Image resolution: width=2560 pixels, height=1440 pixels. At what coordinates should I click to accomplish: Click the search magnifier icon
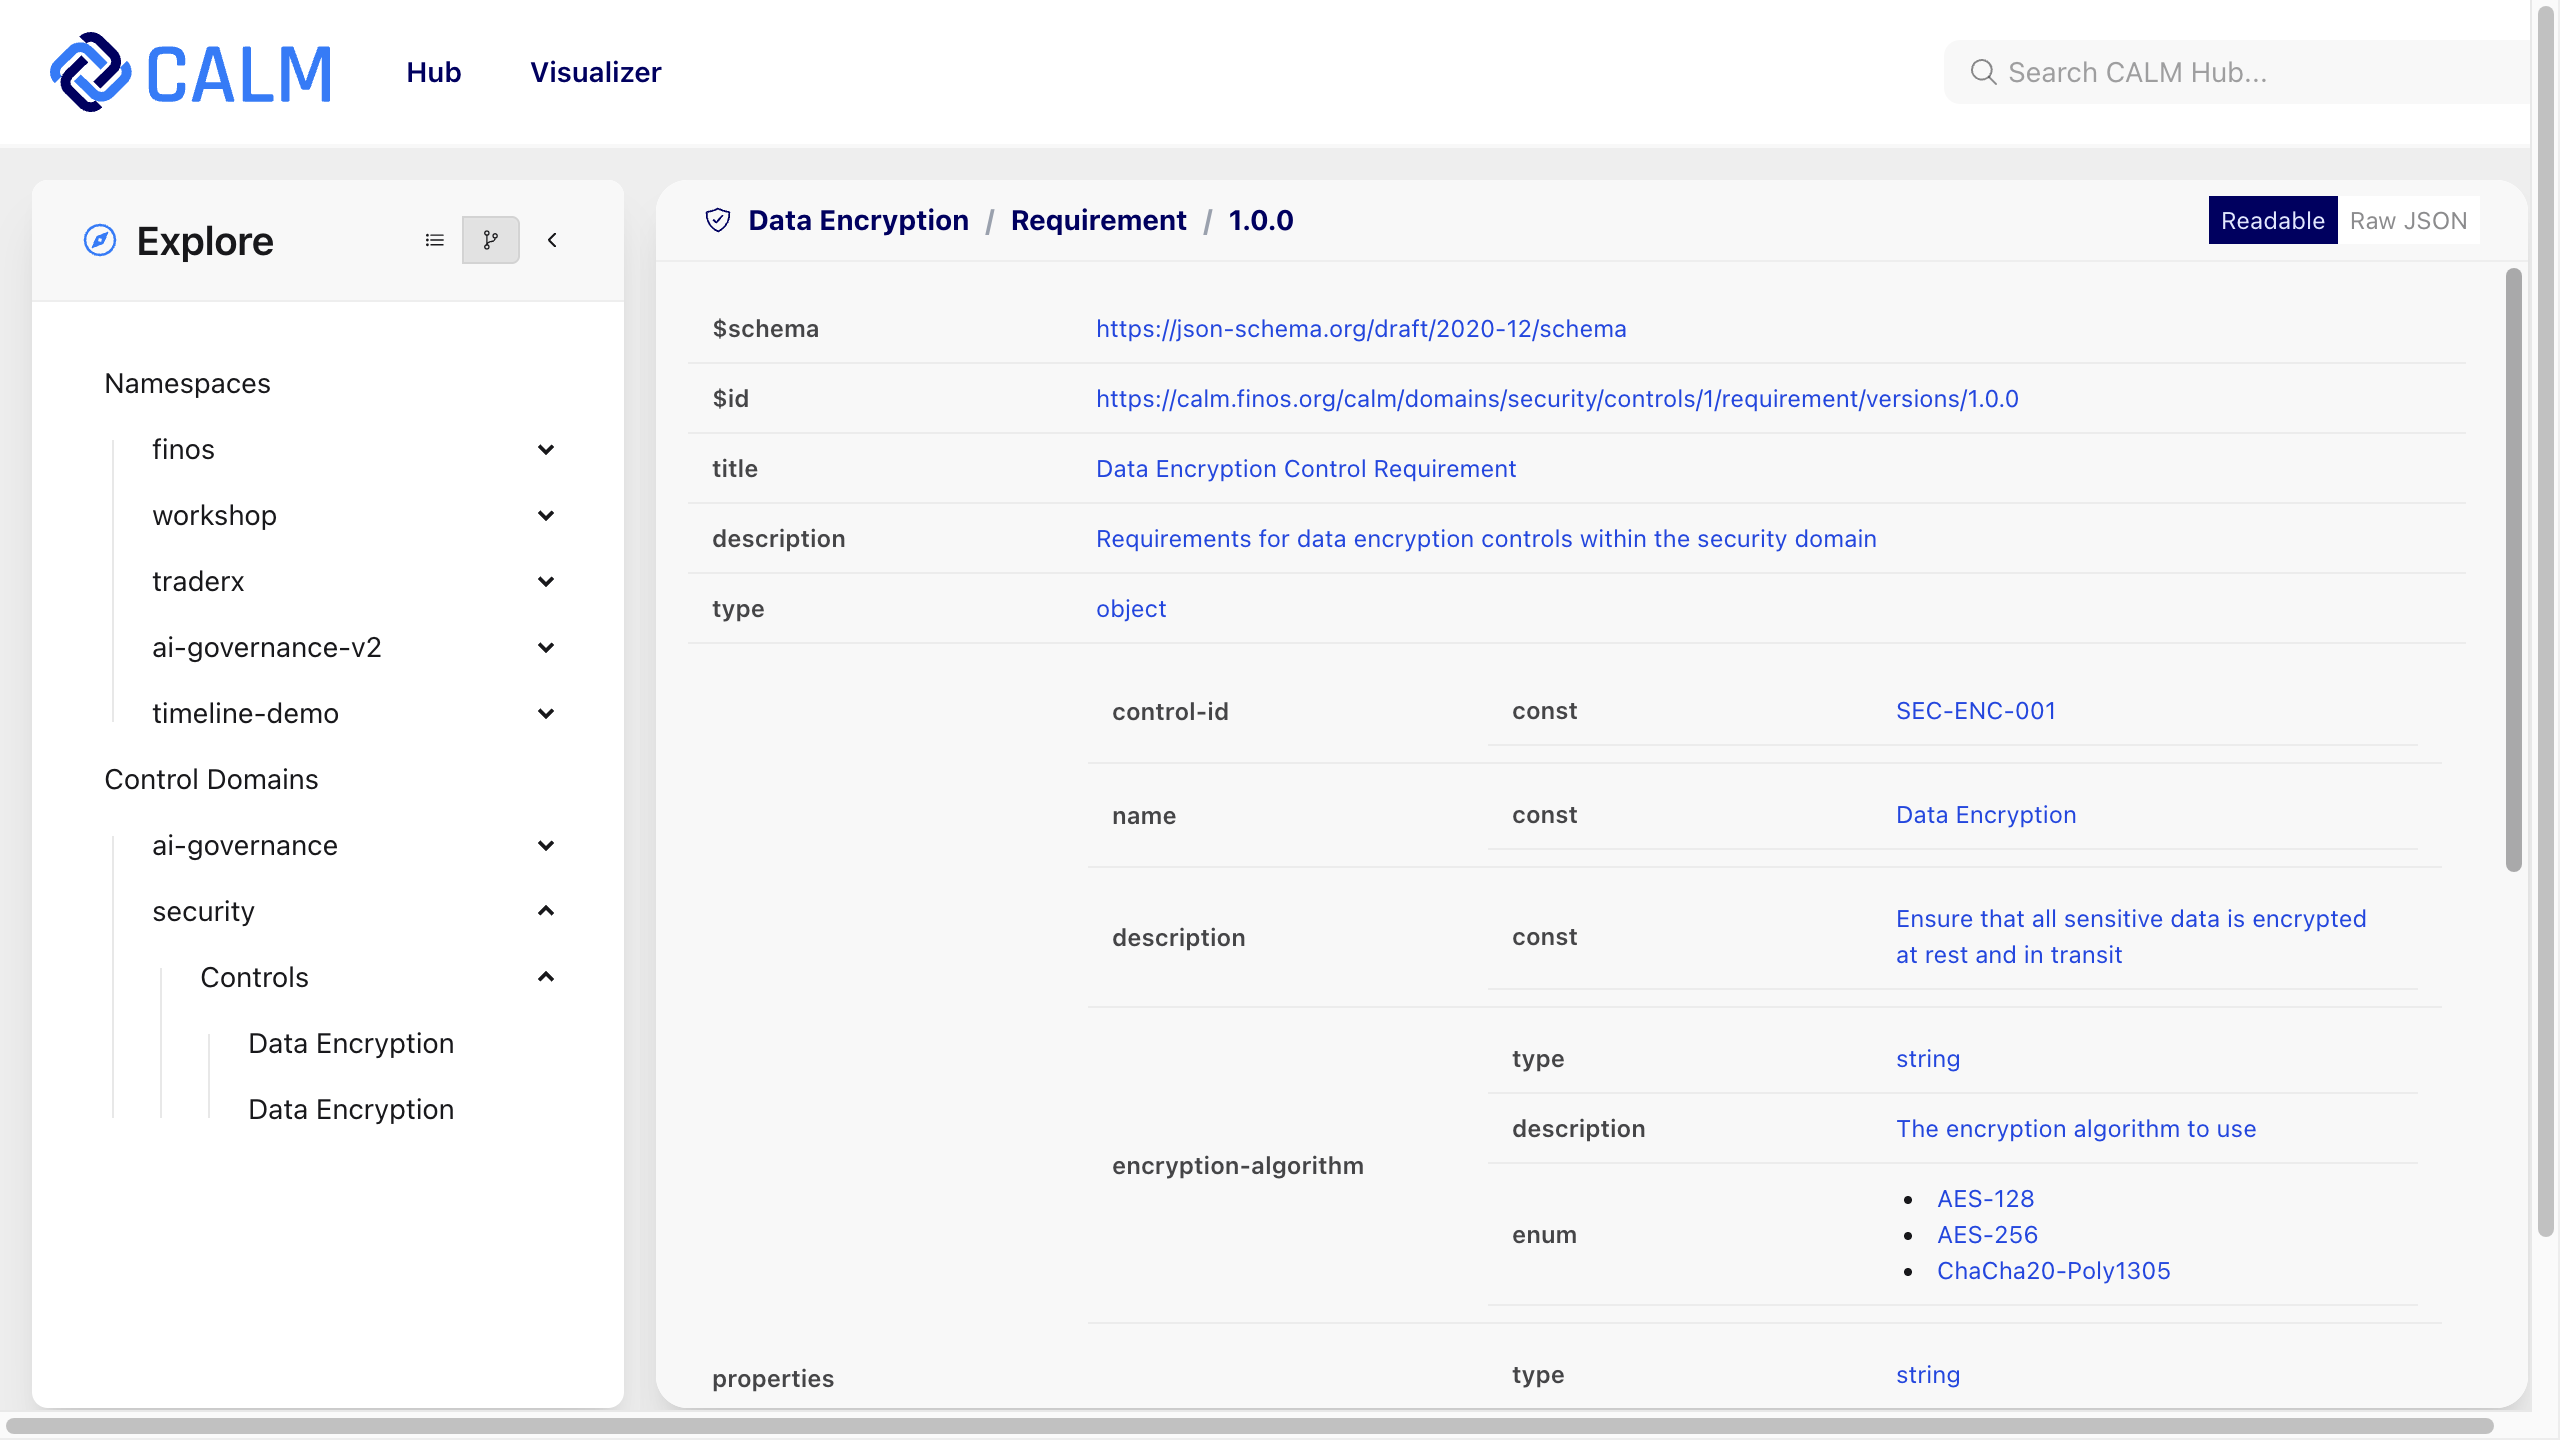click(1983, 72)
